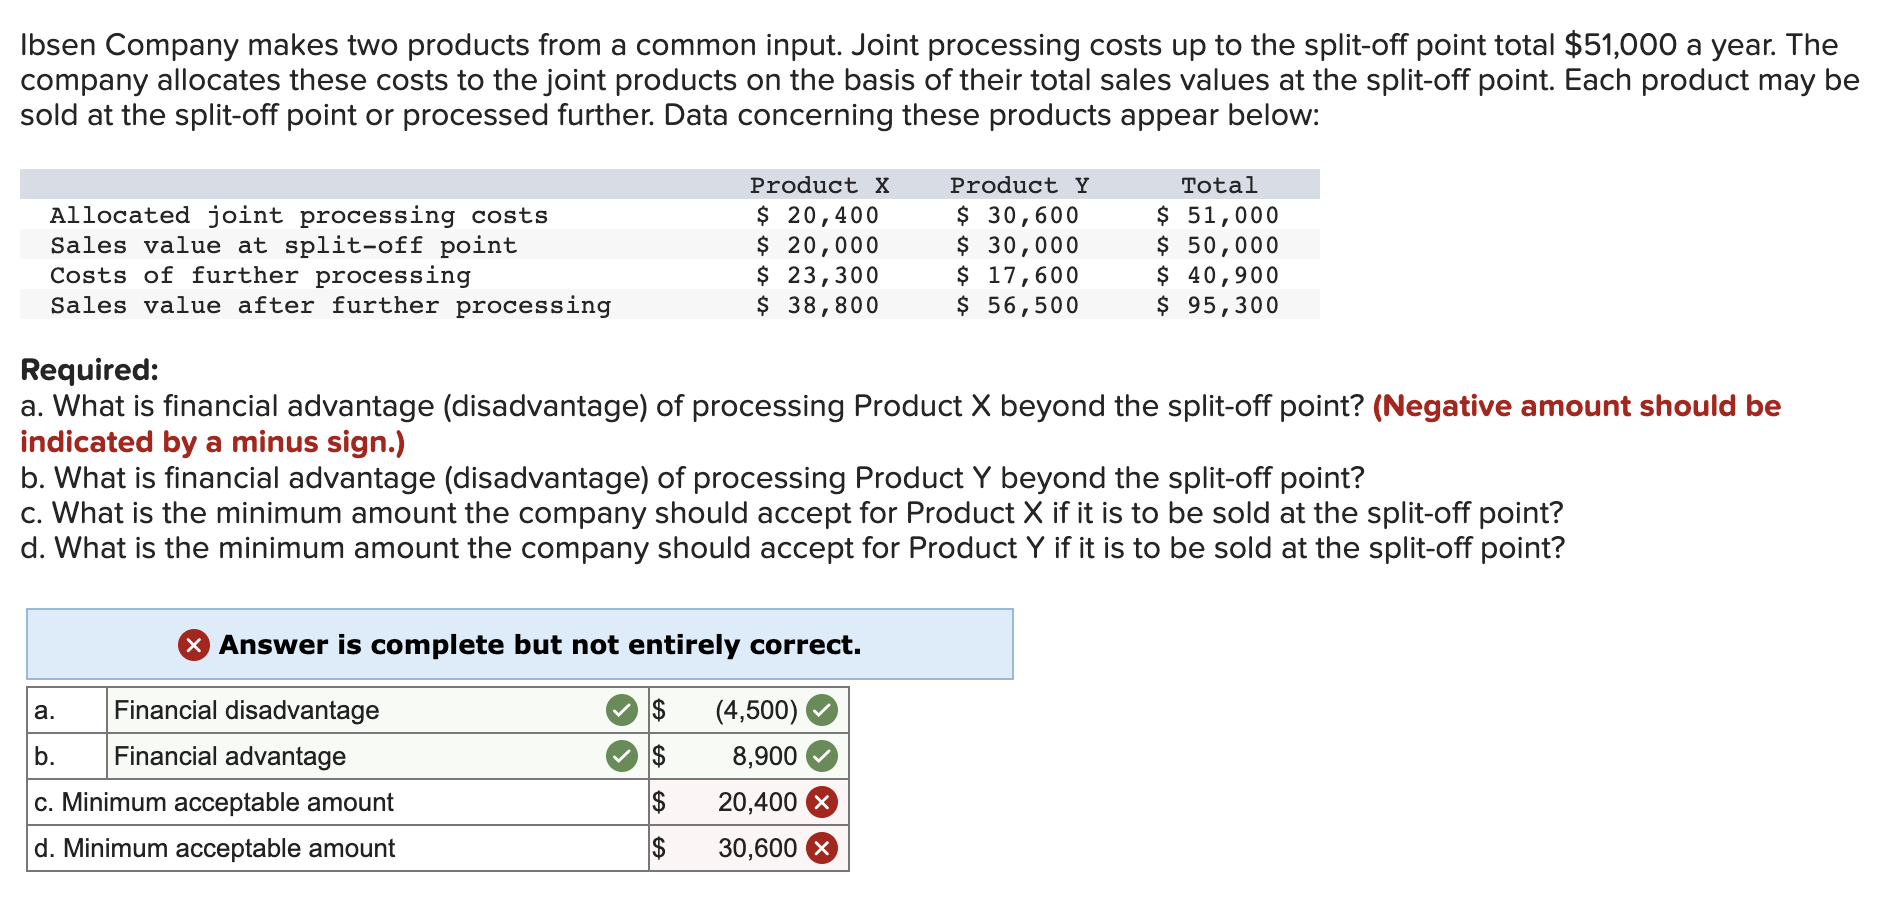Click the 'Answer is complete but not entirely correct' banner

[520, 644]
